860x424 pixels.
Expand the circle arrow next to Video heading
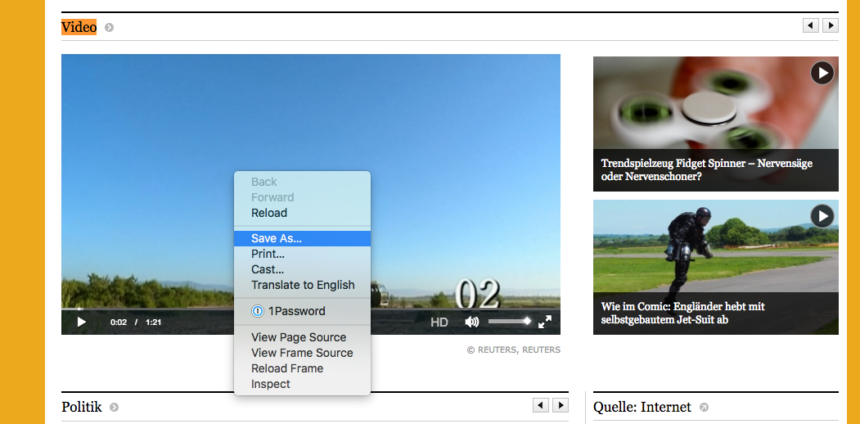tap(109, 27)
